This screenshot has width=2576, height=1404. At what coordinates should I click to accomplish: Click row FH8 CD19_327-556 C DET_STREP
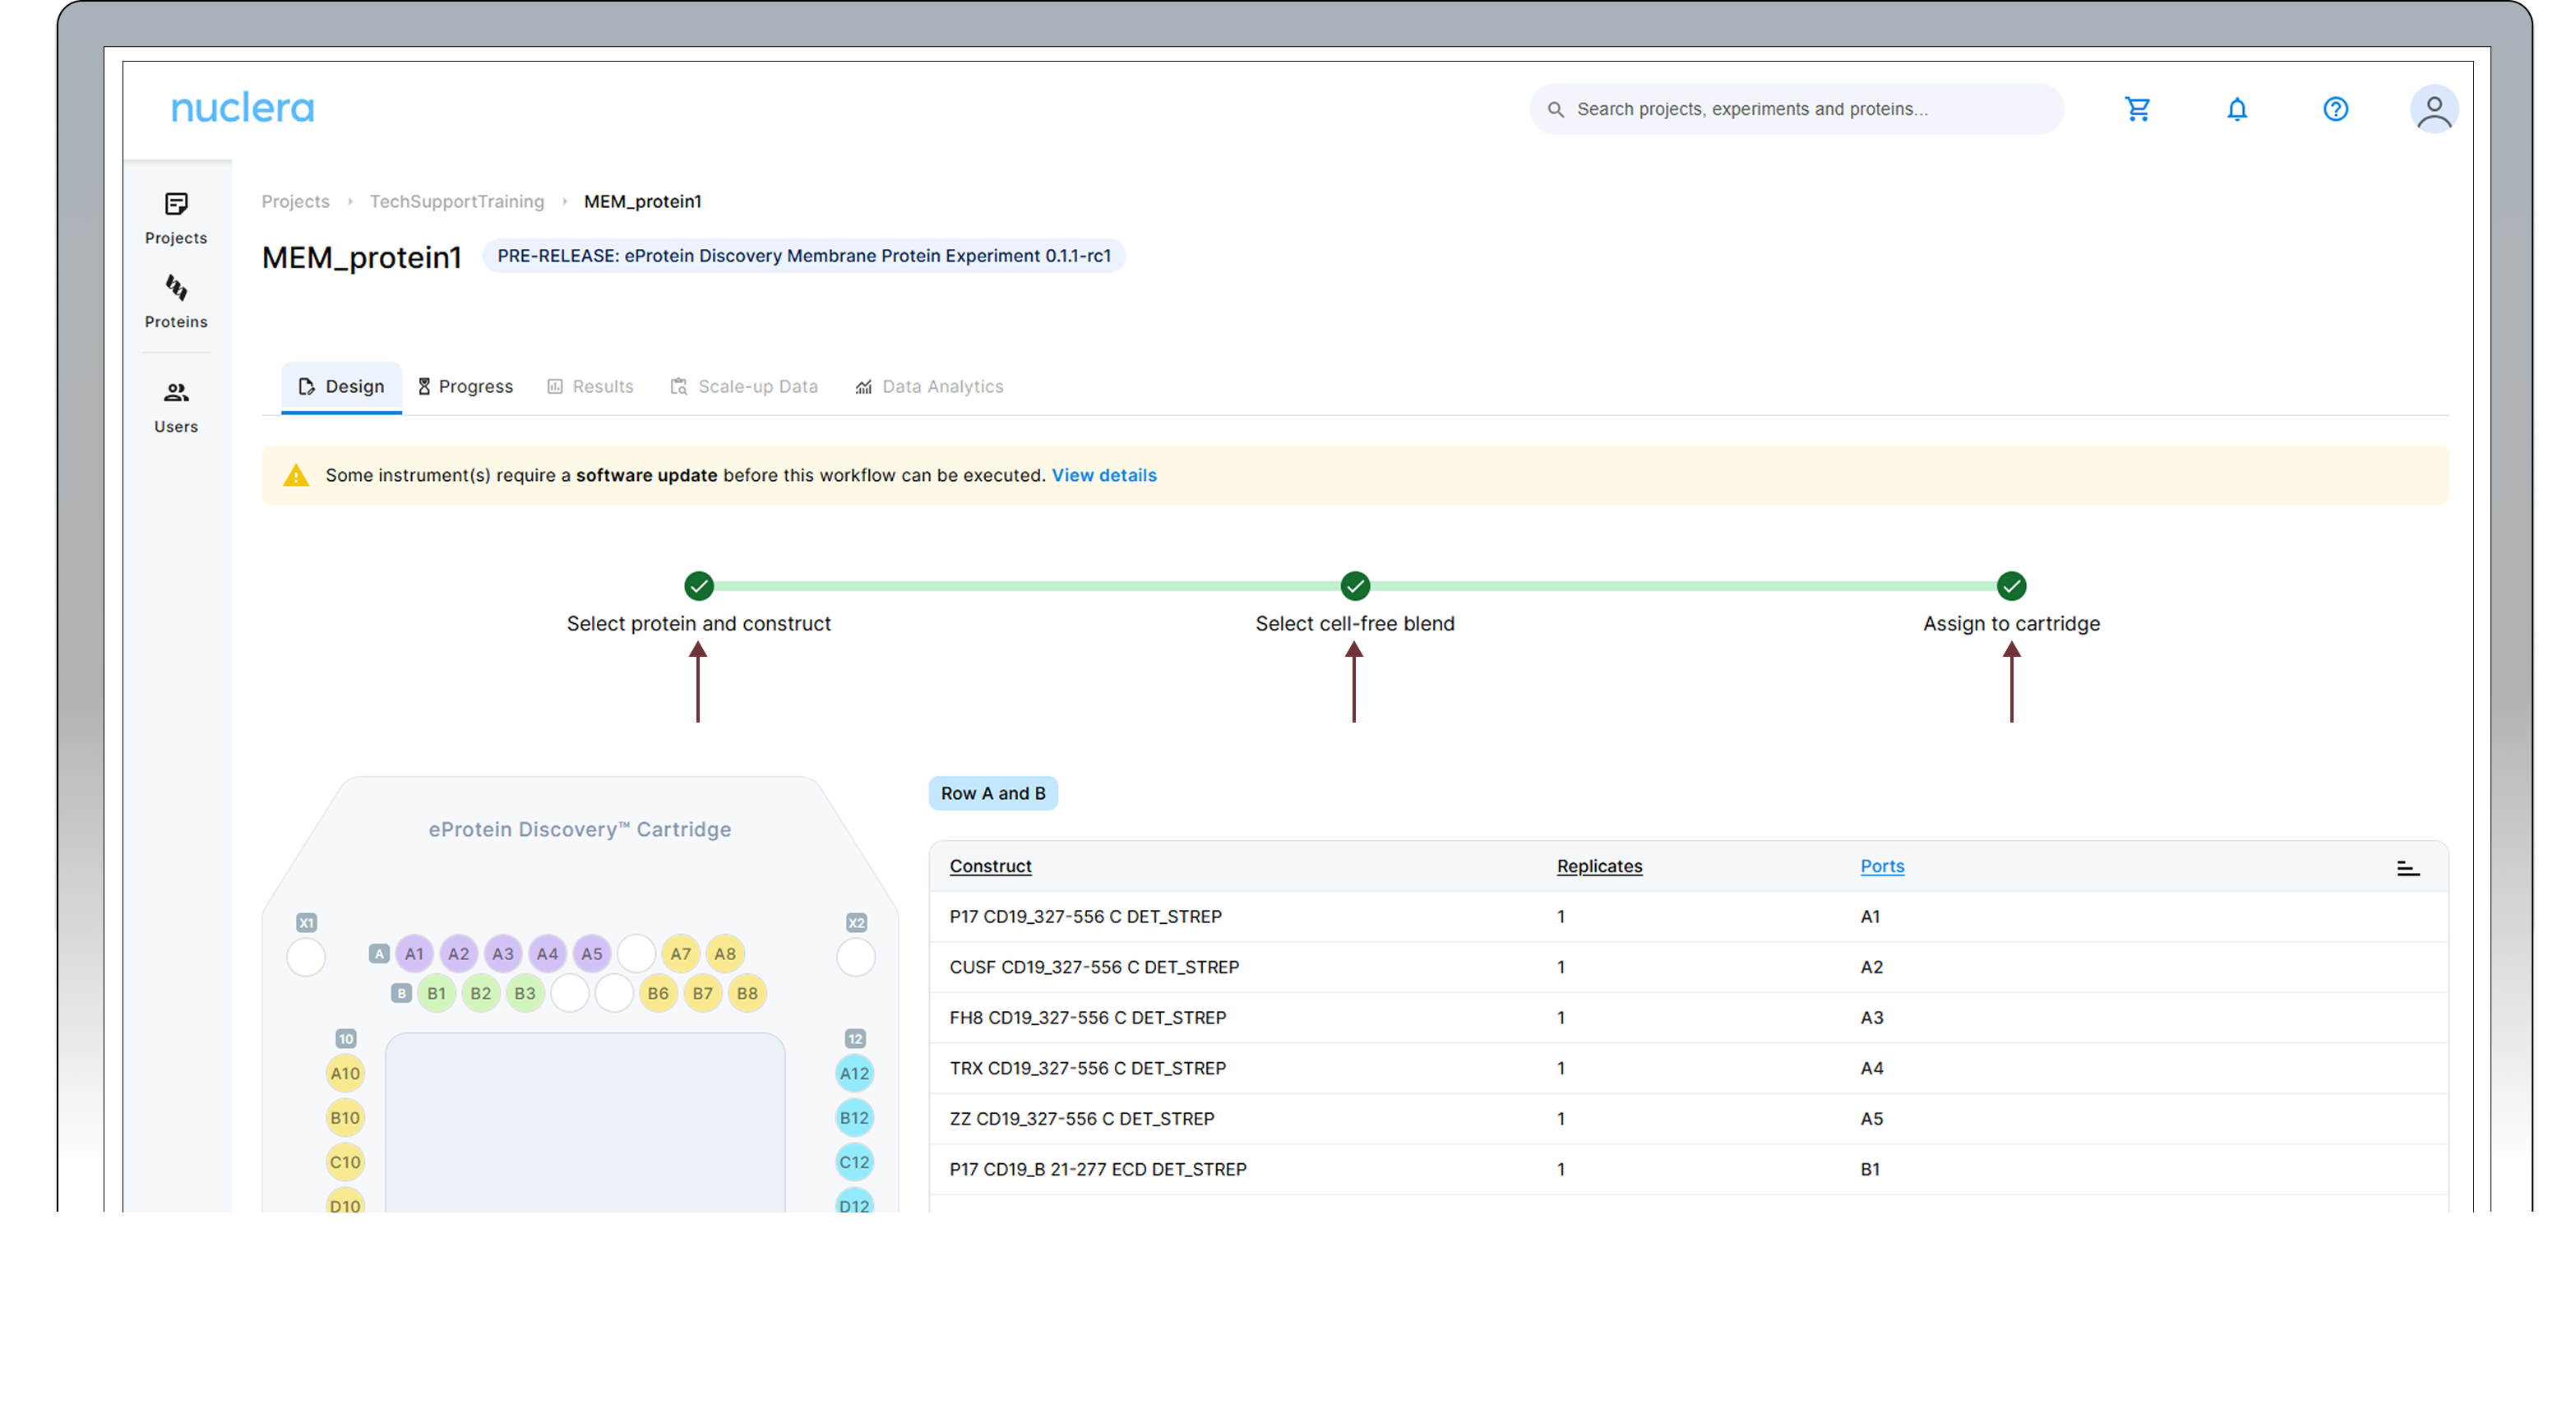(1688, 1018)
